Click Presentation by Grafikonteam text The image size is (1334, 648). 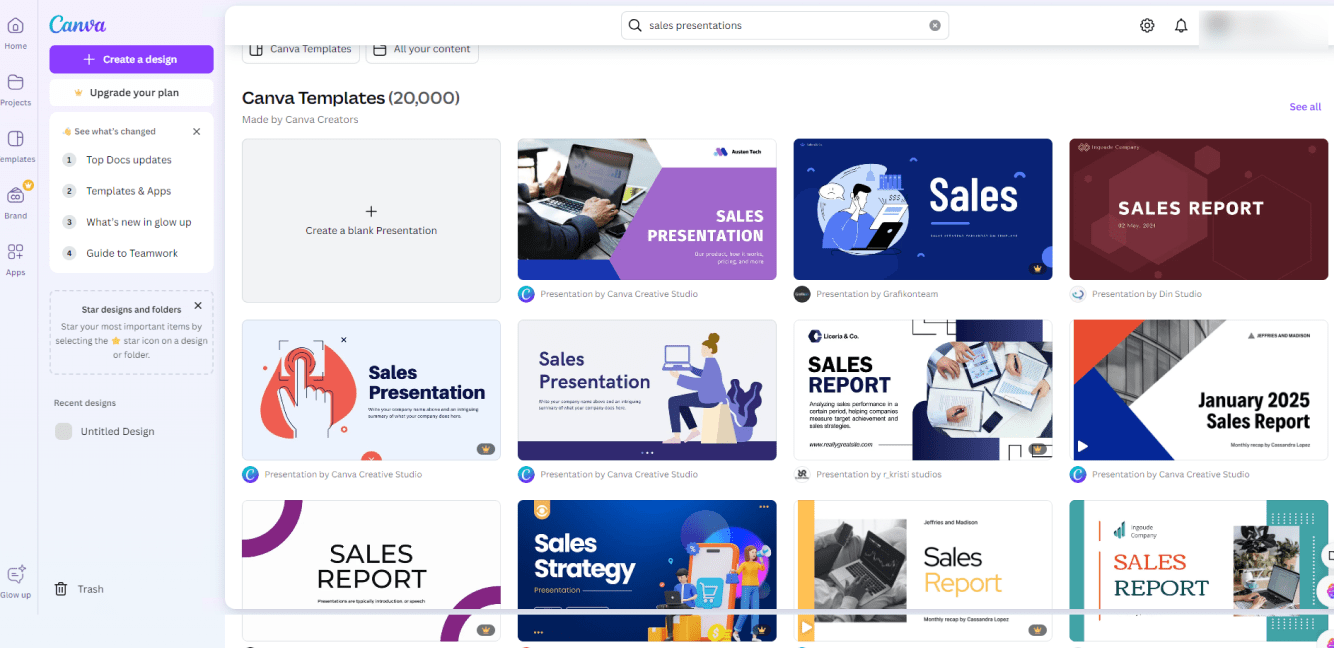[x=877, y=294]
